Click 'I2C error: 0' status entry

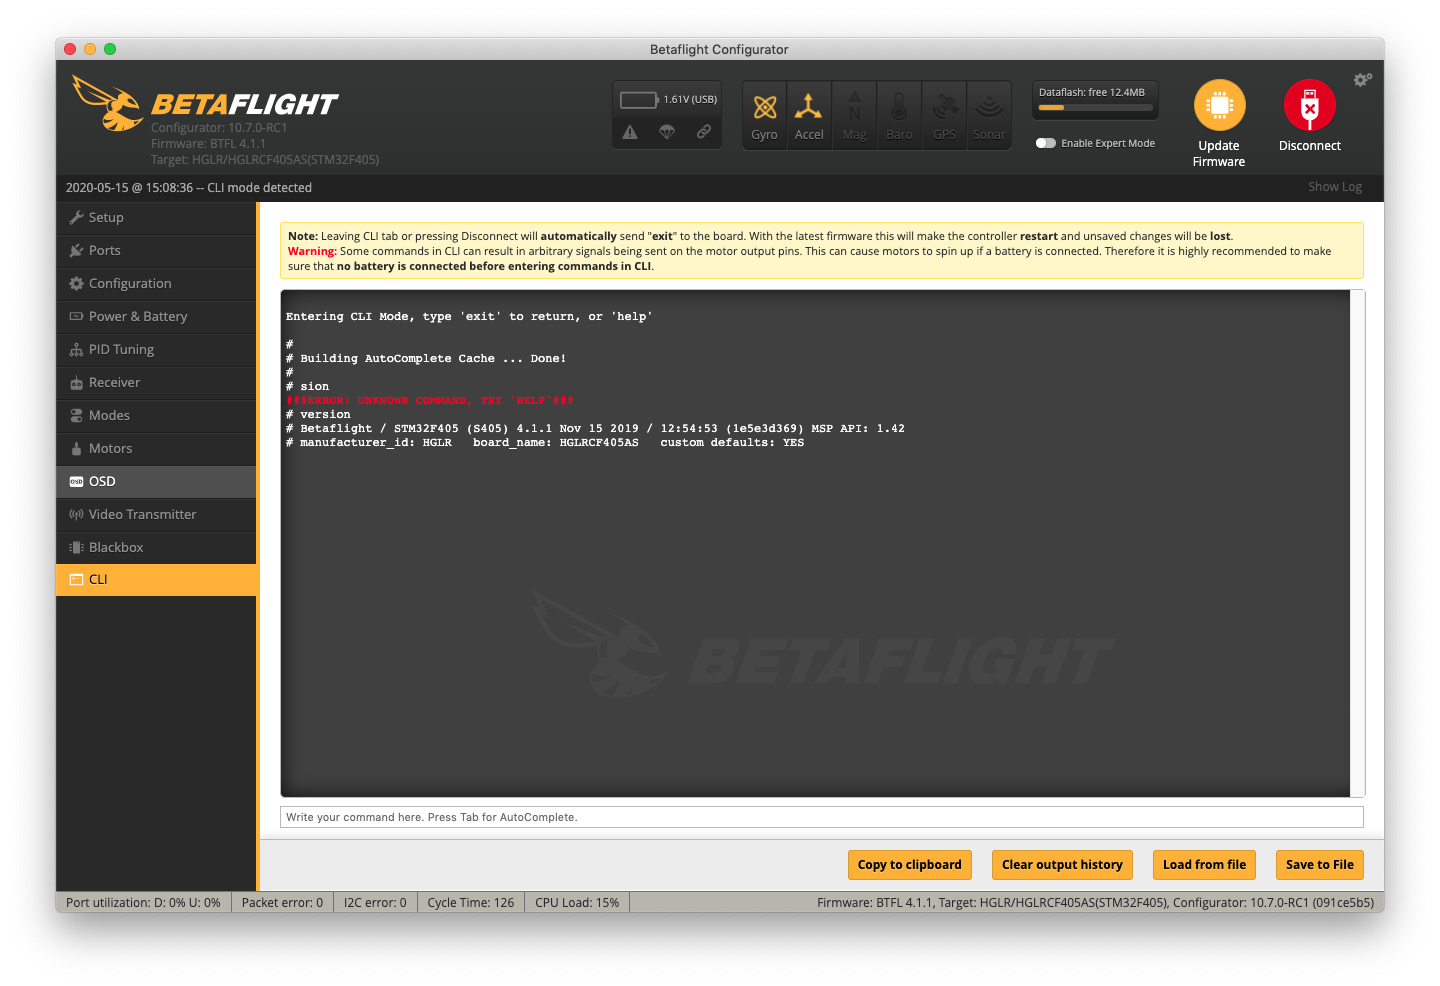pyautogui.click(x=375, y=902)
